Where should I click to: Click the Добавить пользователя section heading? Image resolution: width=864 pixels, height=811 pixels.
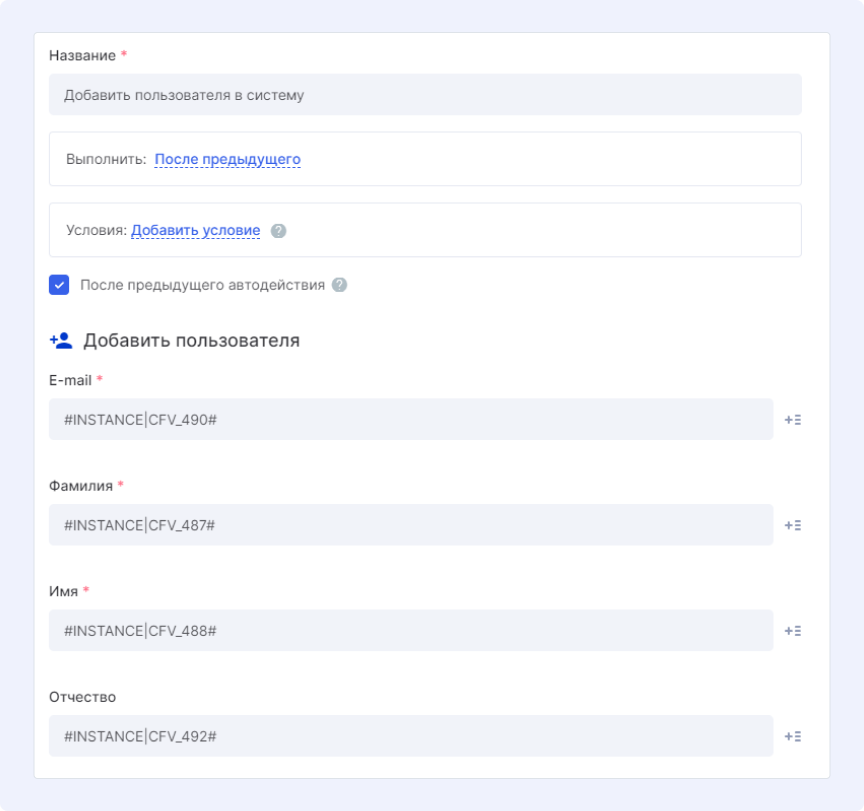pos(191,340)
